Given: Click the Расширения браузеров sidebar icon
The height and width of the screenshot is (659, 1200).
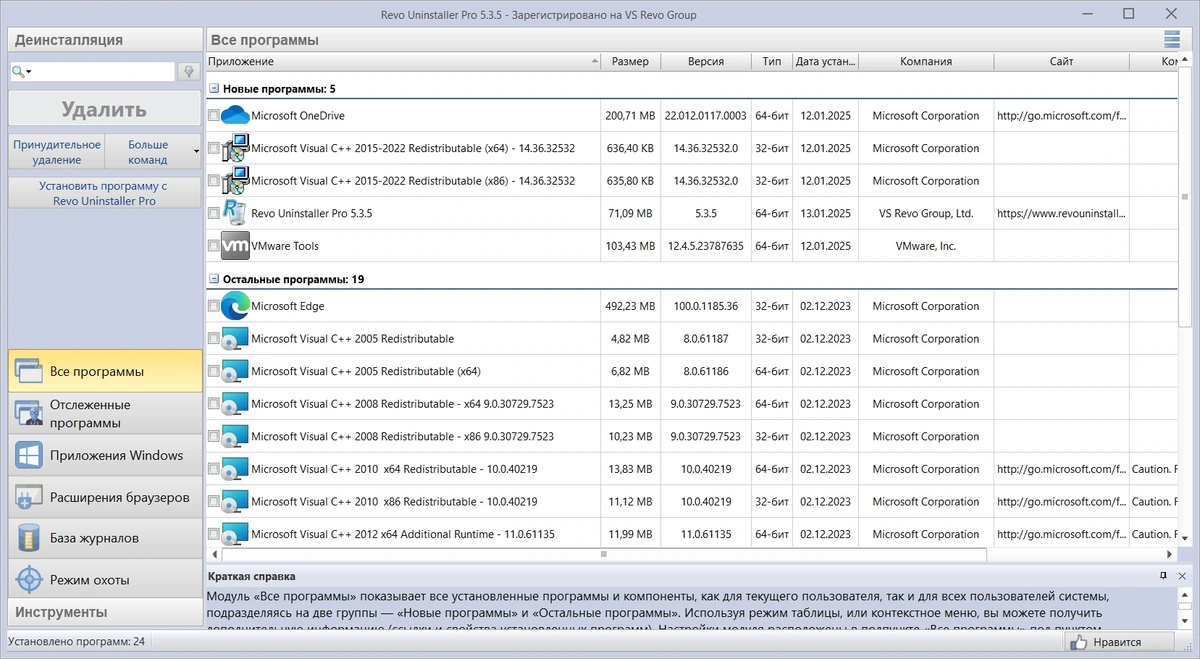Looking at the screenshot, I should click(27, 497).
